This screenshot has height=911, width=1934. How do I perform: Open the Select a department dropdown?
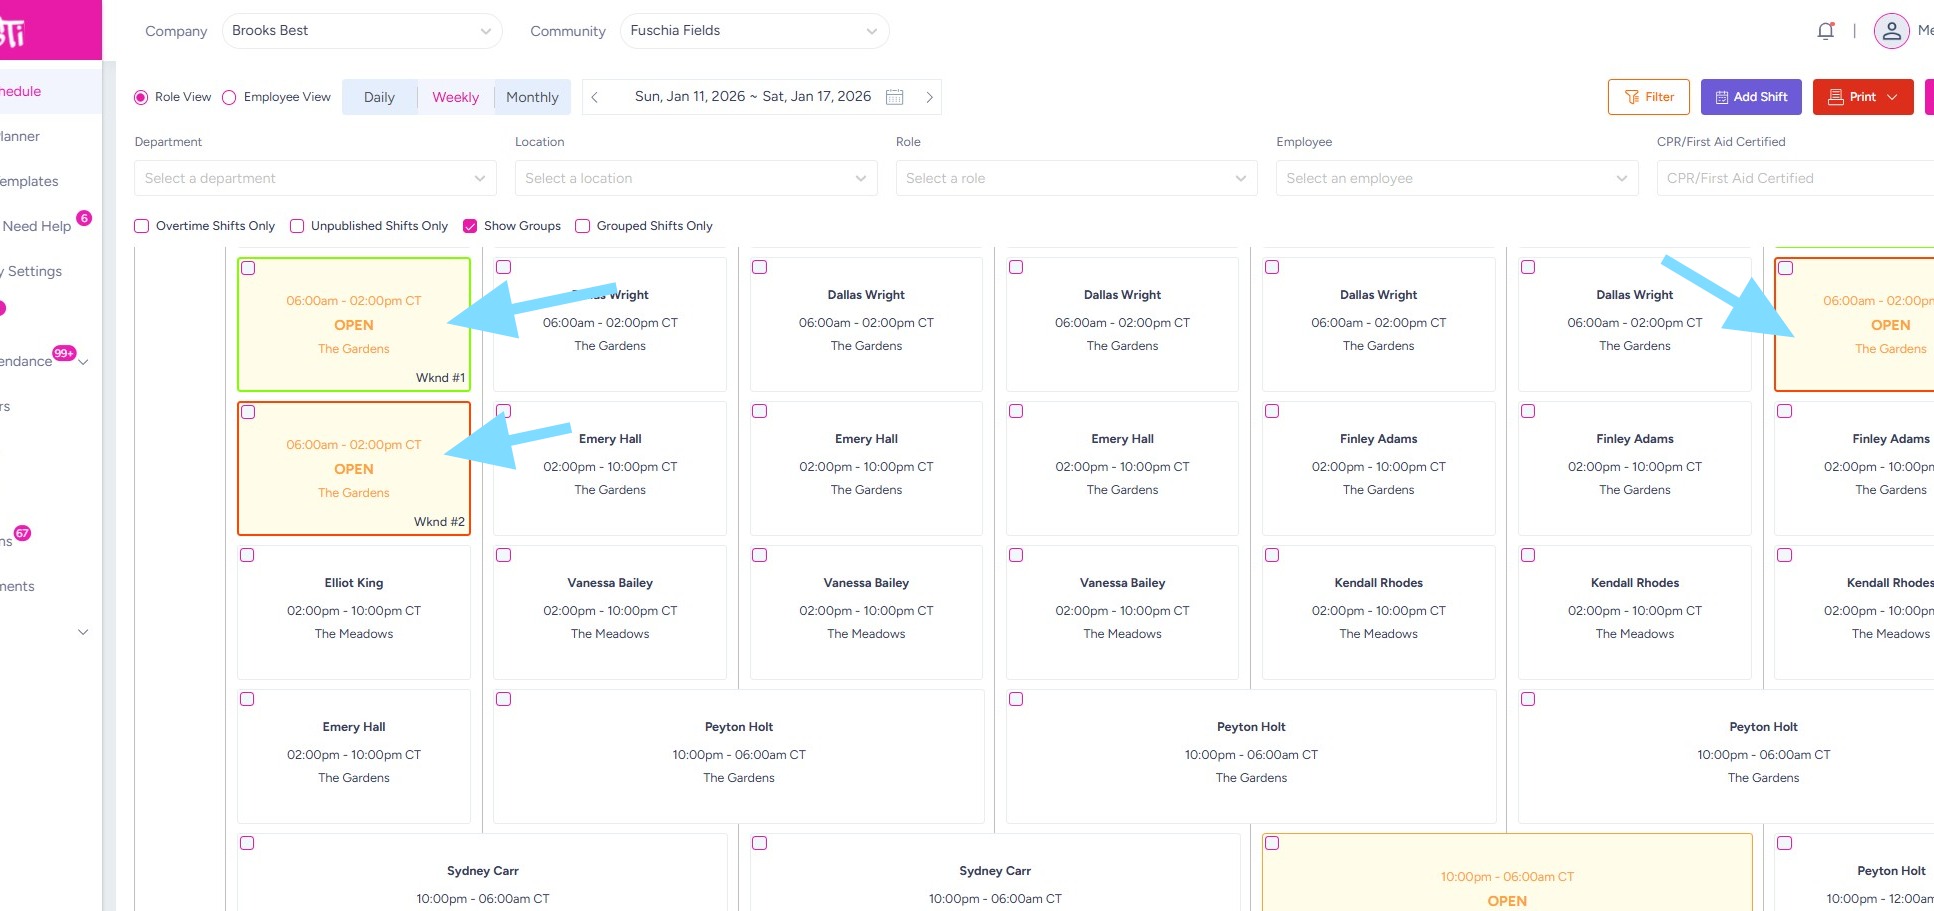(x=315, y=178)
